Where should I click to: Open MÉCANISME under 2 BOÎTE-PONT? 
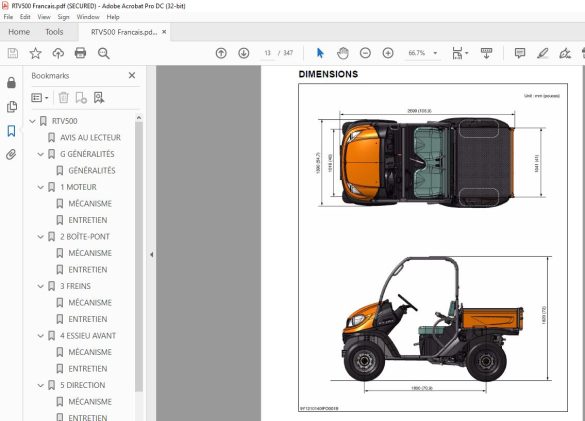point(90,253)
